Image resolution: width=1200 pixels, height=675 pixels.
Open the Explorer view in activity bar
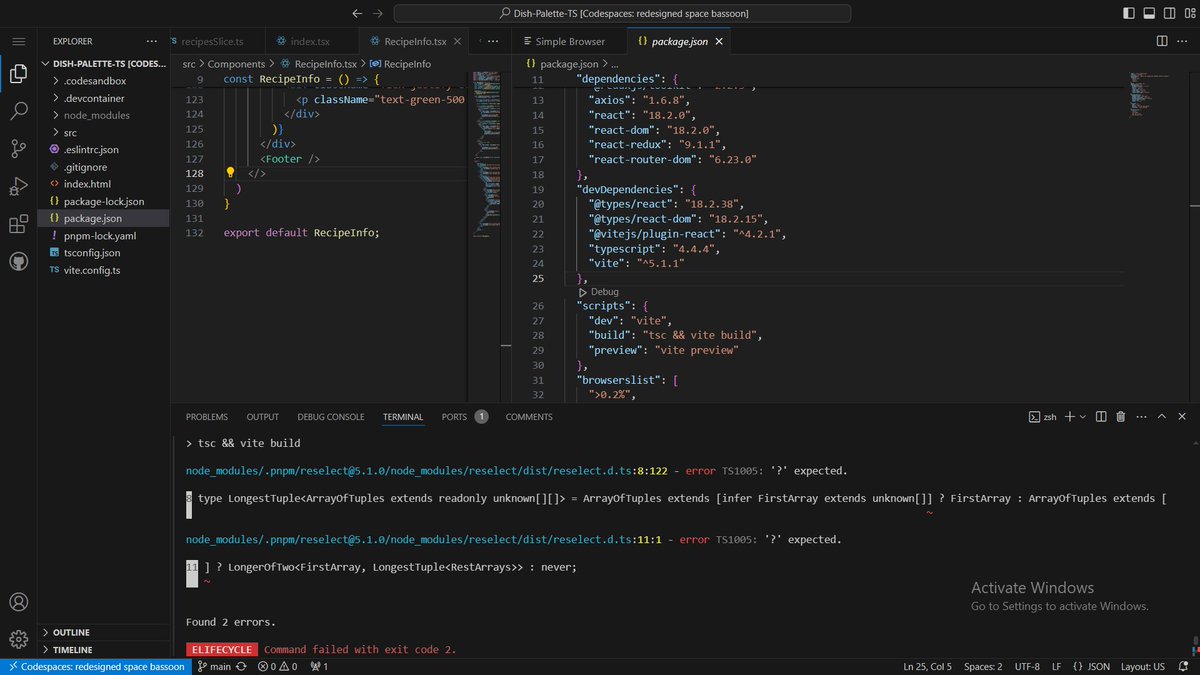click(x=18, y=73)
